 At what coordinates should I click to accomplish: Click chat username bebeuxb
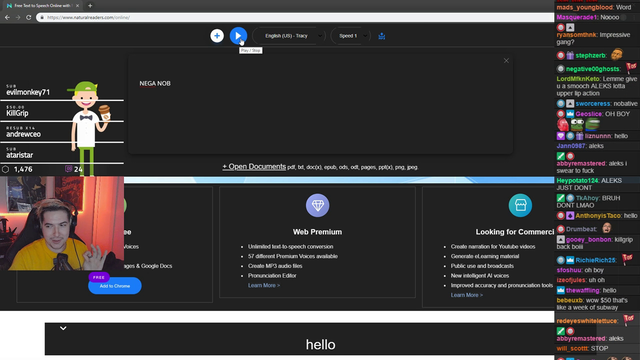[570, 300]
